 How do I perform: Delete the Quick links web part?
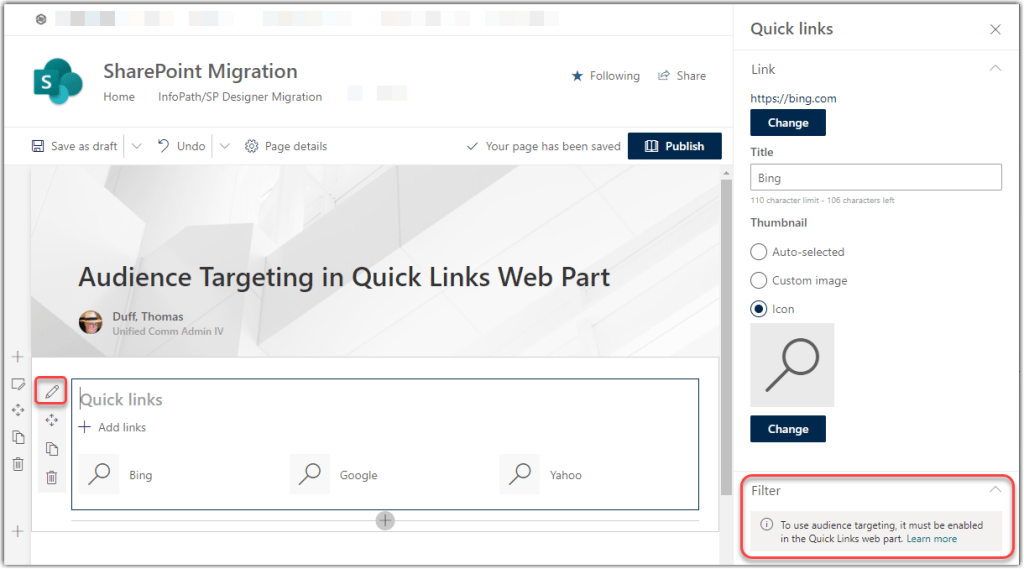52,478
